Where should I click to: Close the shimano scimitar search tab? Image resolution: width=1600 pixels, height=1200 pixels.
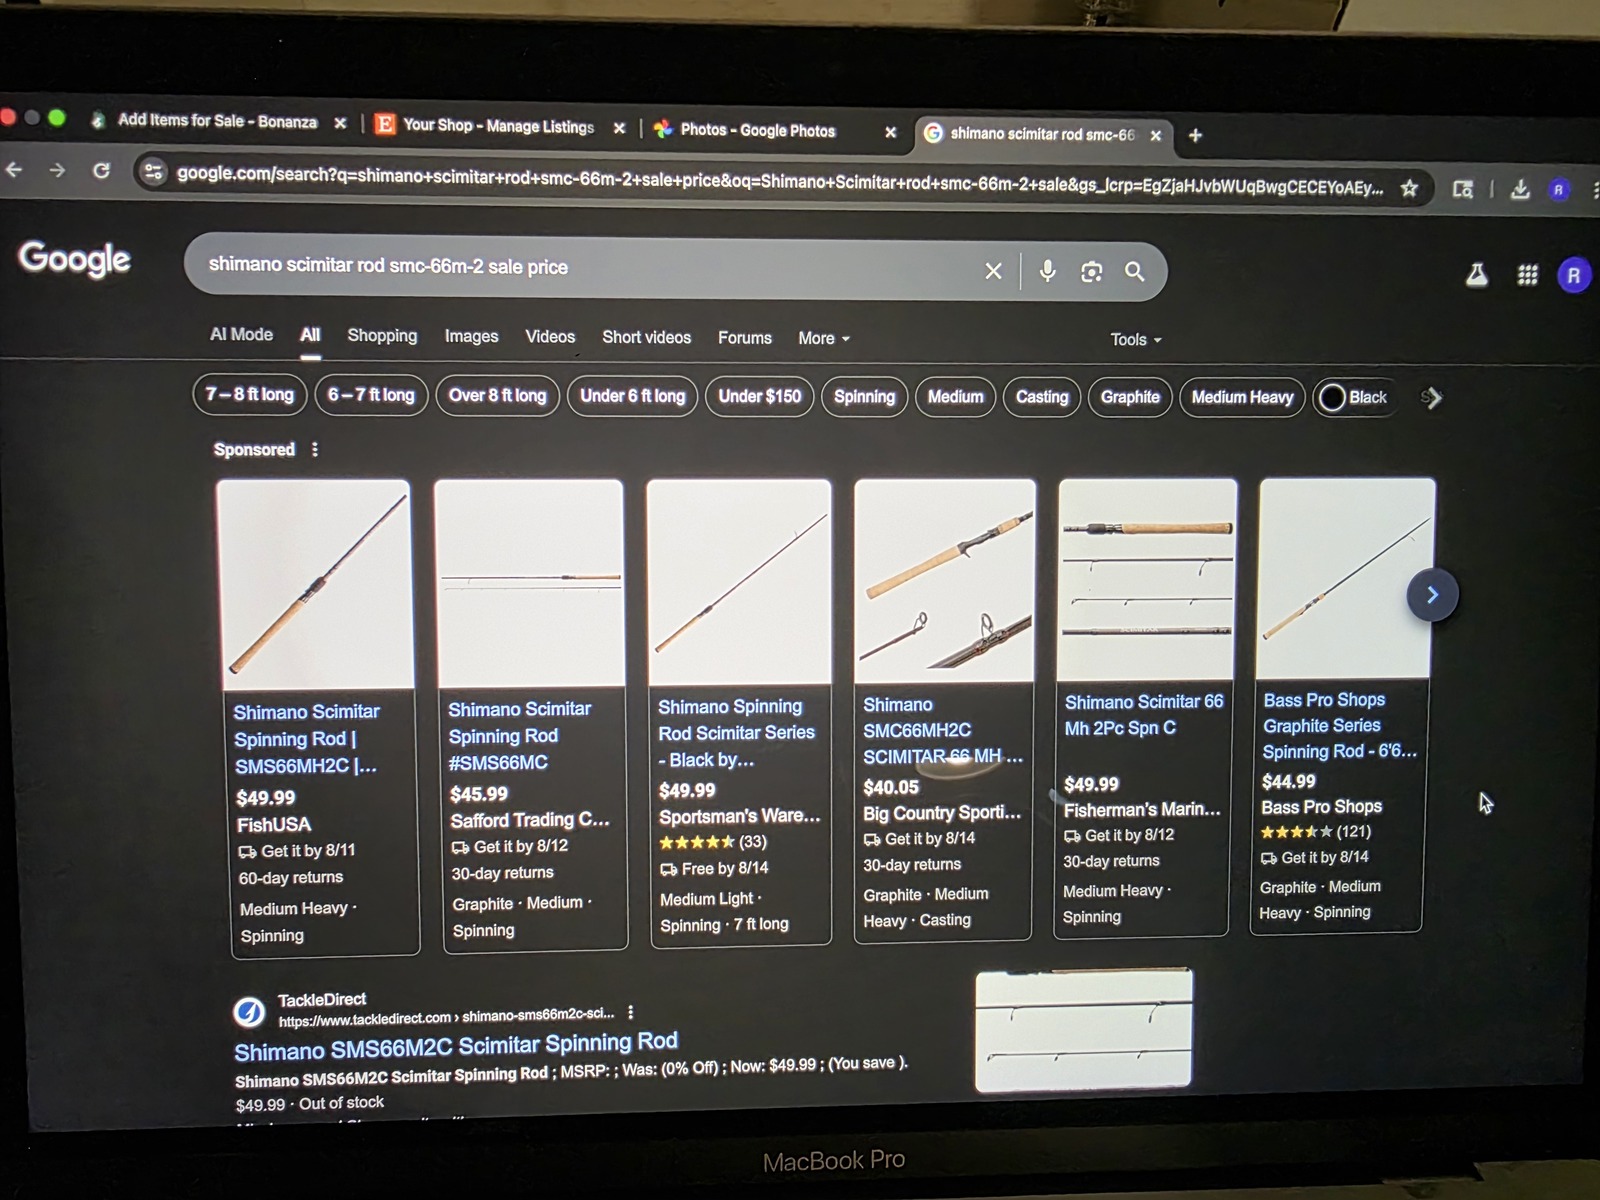click(1155, 135)
